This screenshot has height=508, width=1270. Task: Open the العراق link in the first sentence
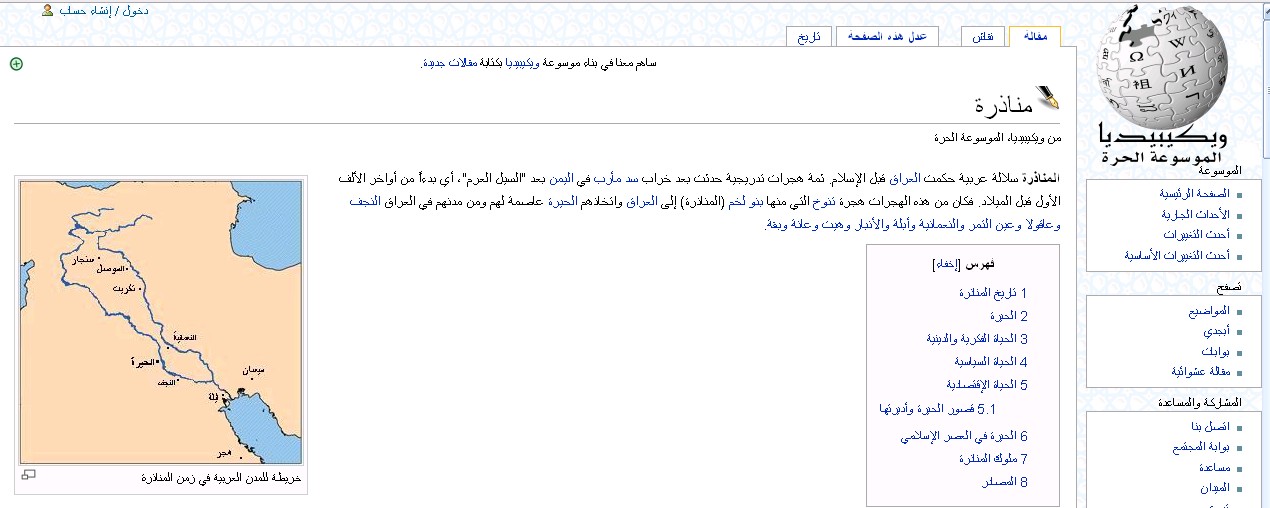(x=904, y=177)
